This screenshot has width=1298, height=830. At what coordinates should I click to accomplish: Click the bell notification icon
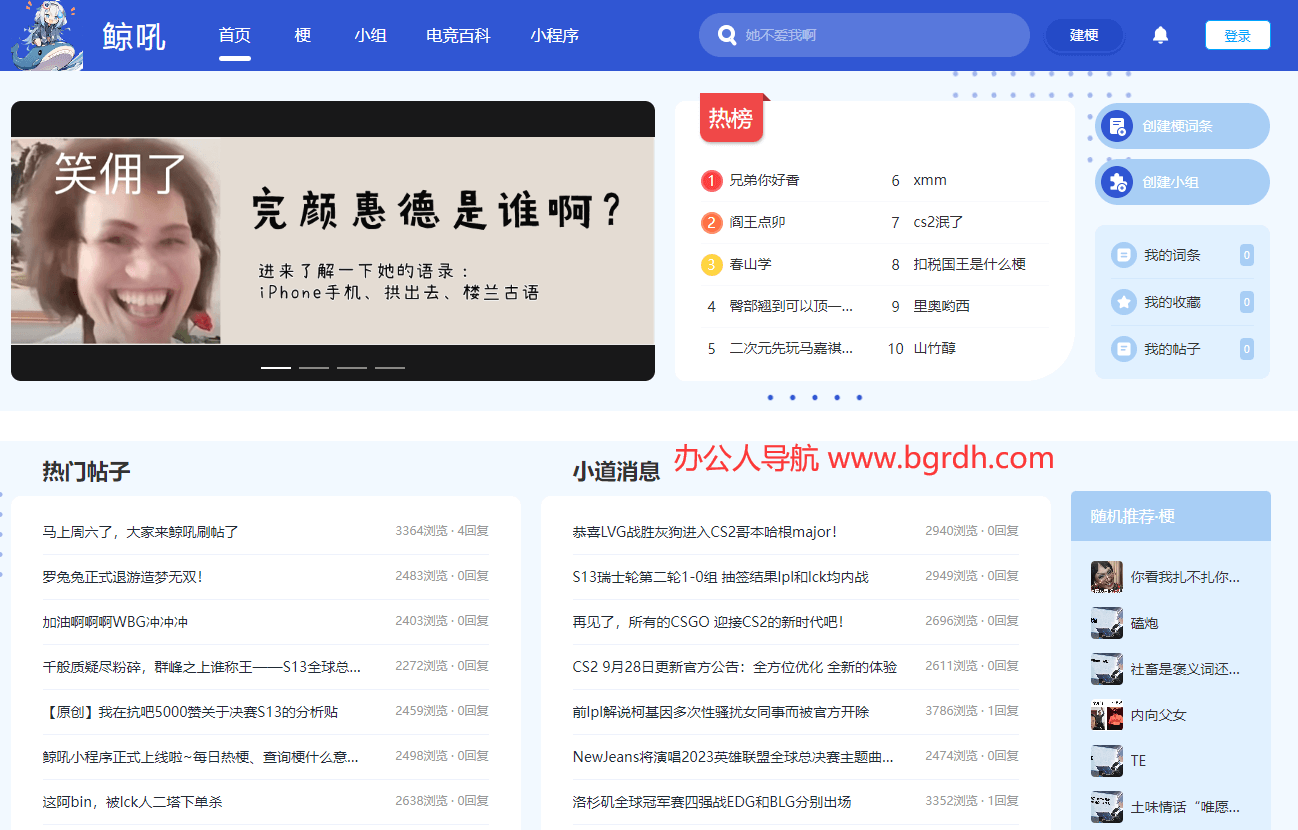(1159, 34)
